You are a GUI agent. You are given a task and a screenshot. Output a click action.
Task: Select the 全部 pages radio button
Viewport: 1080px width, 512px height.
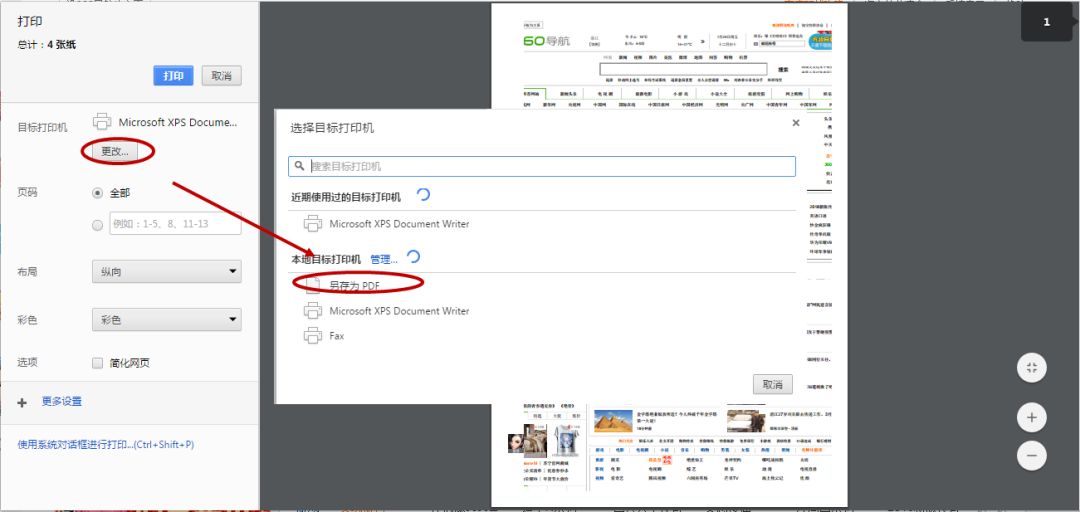tap(98, 193)
